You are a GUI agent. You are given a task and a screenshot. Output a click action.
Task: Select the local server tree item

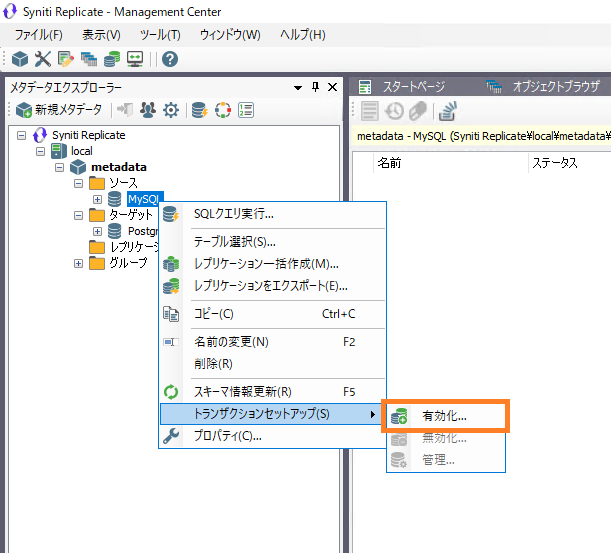coord(81,151)
